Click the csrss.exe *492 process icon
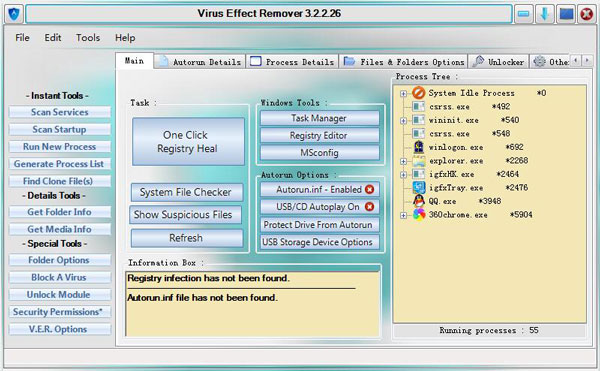 click(419, 106)
